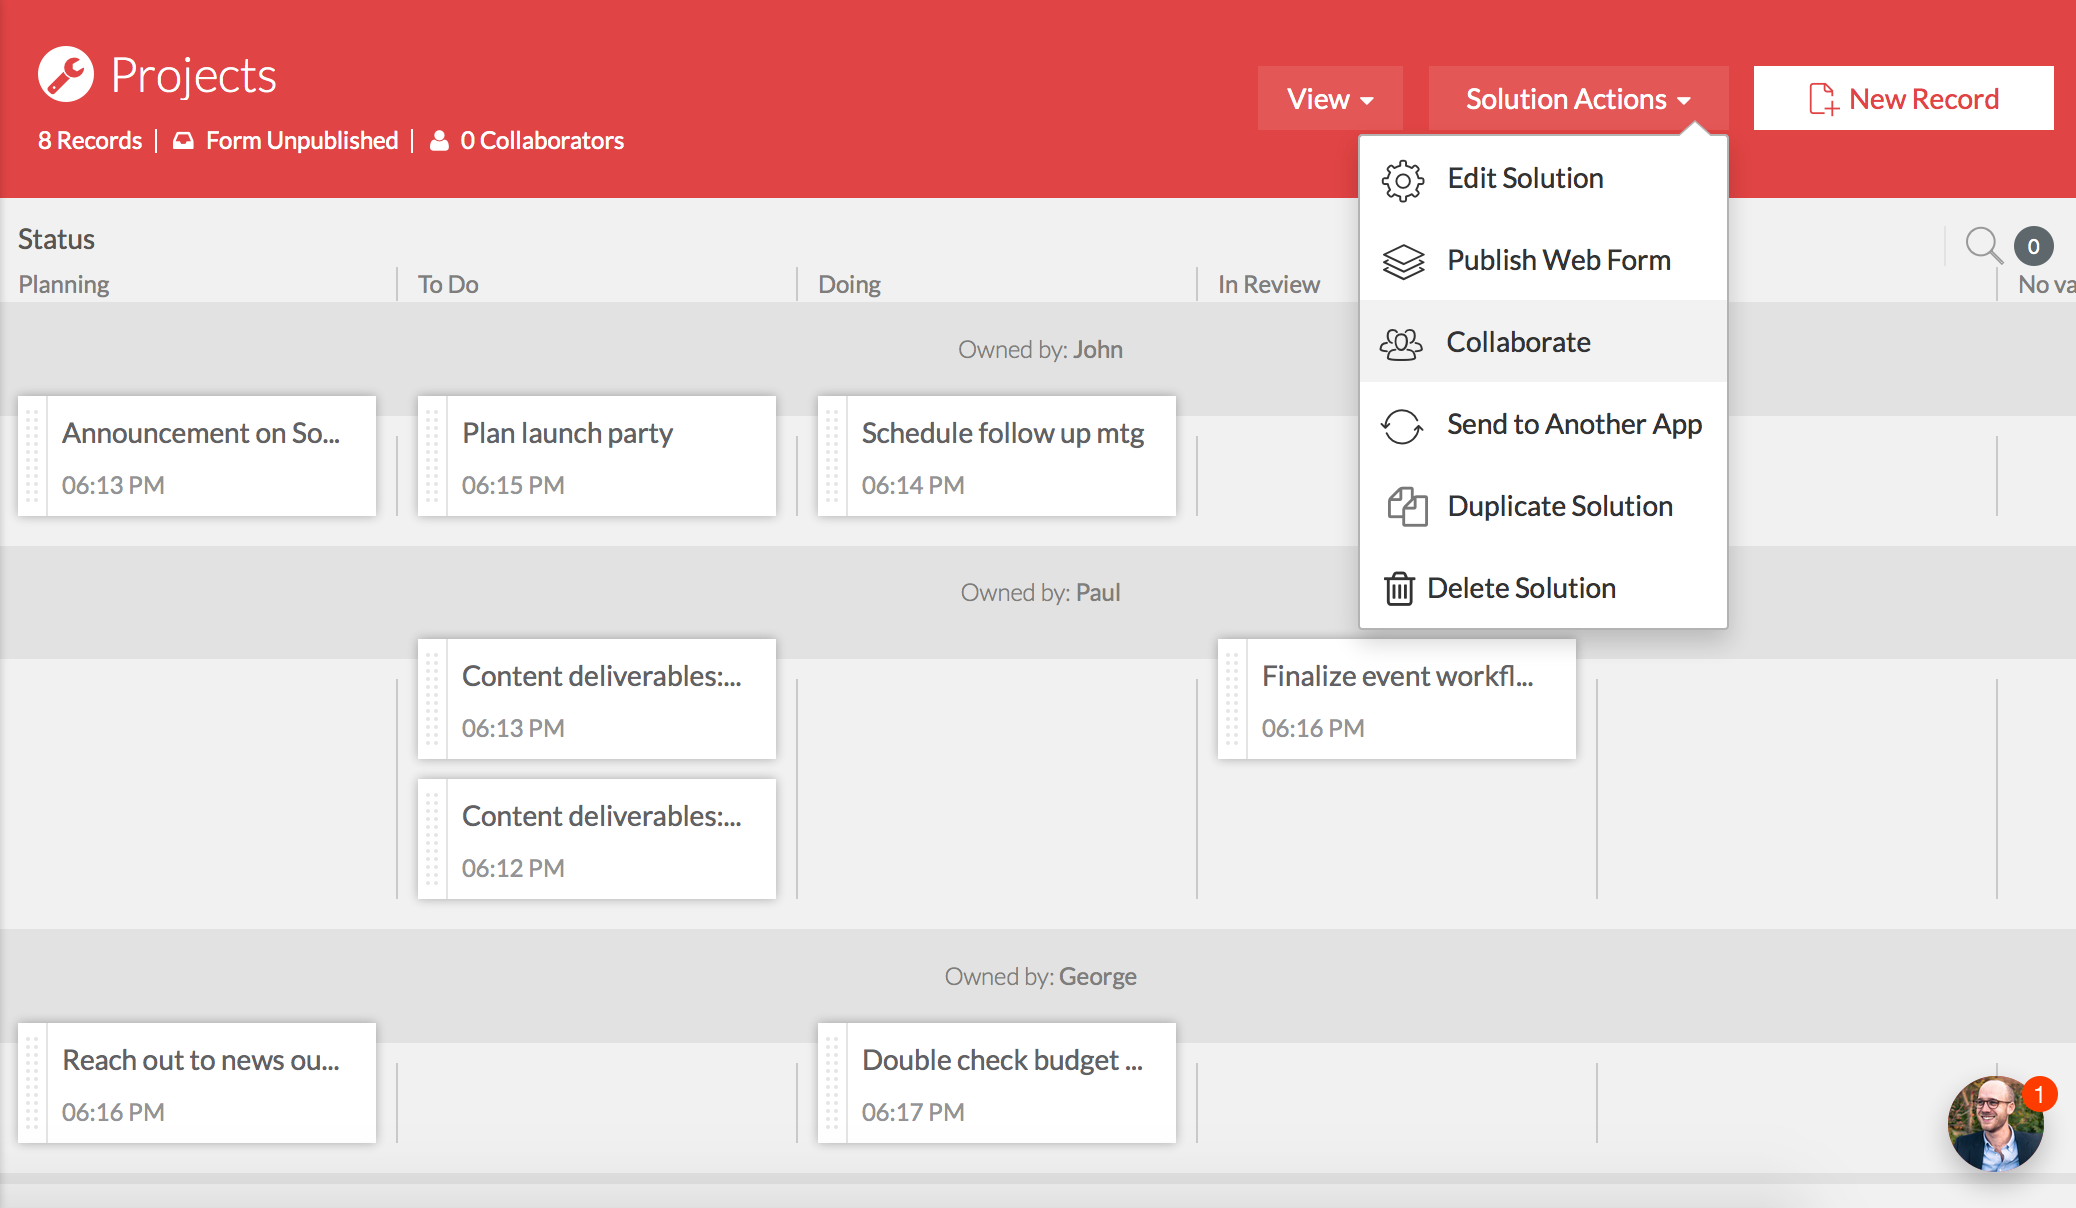Click the Duplicate Solution copy icon
Screen dimensions: 2076x1208
tap(1406, 507)
